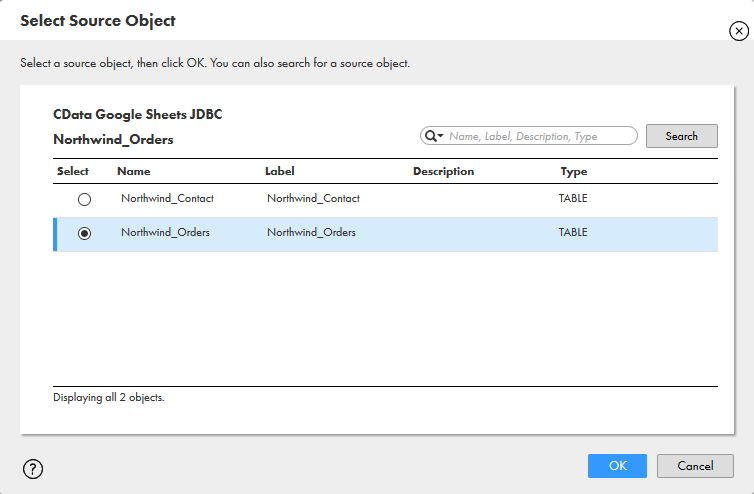Screen dimensions: 754x494
Task: Dismiss dialog with Cancel button
Action: pyautogui.click(x=695, y=466)
